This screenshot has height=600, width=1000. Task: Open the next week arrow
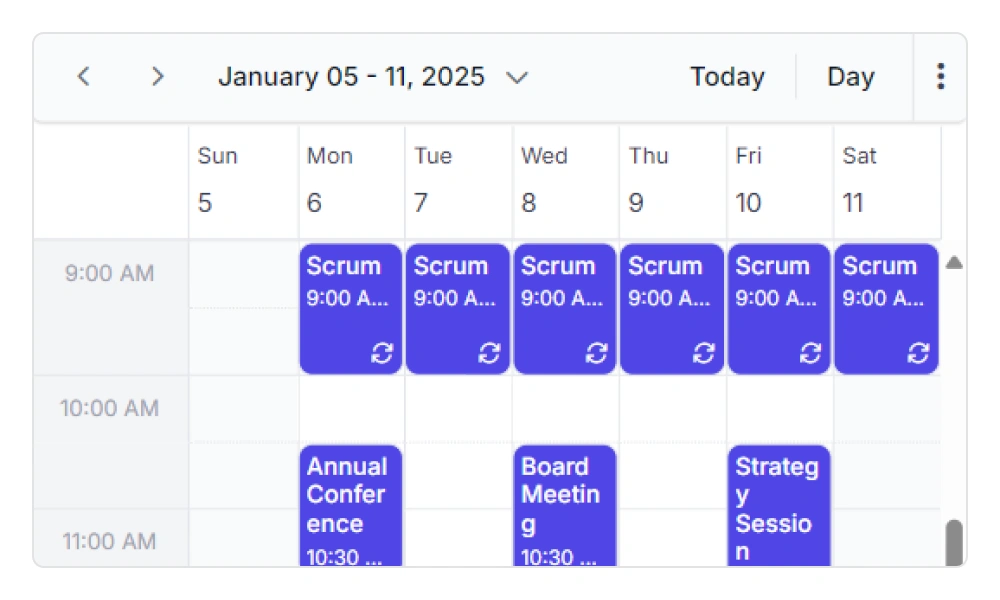(157, 76)
